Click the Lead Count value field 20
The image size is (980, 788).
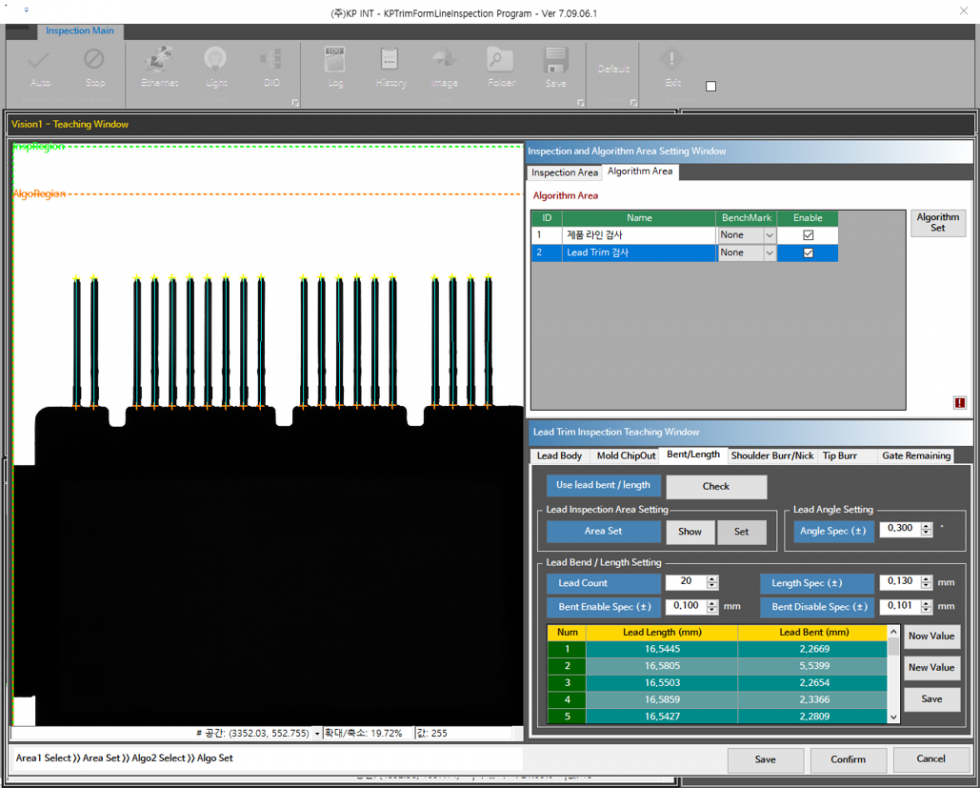[x=686, y=581]
